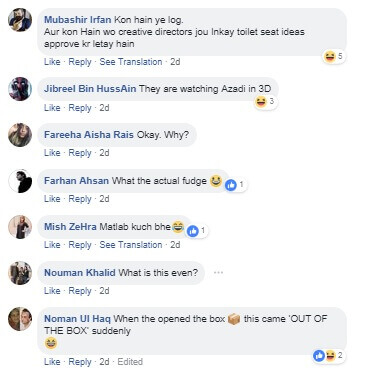
Task: Click Nouman Khalid's name link
Action: [80, 273]
